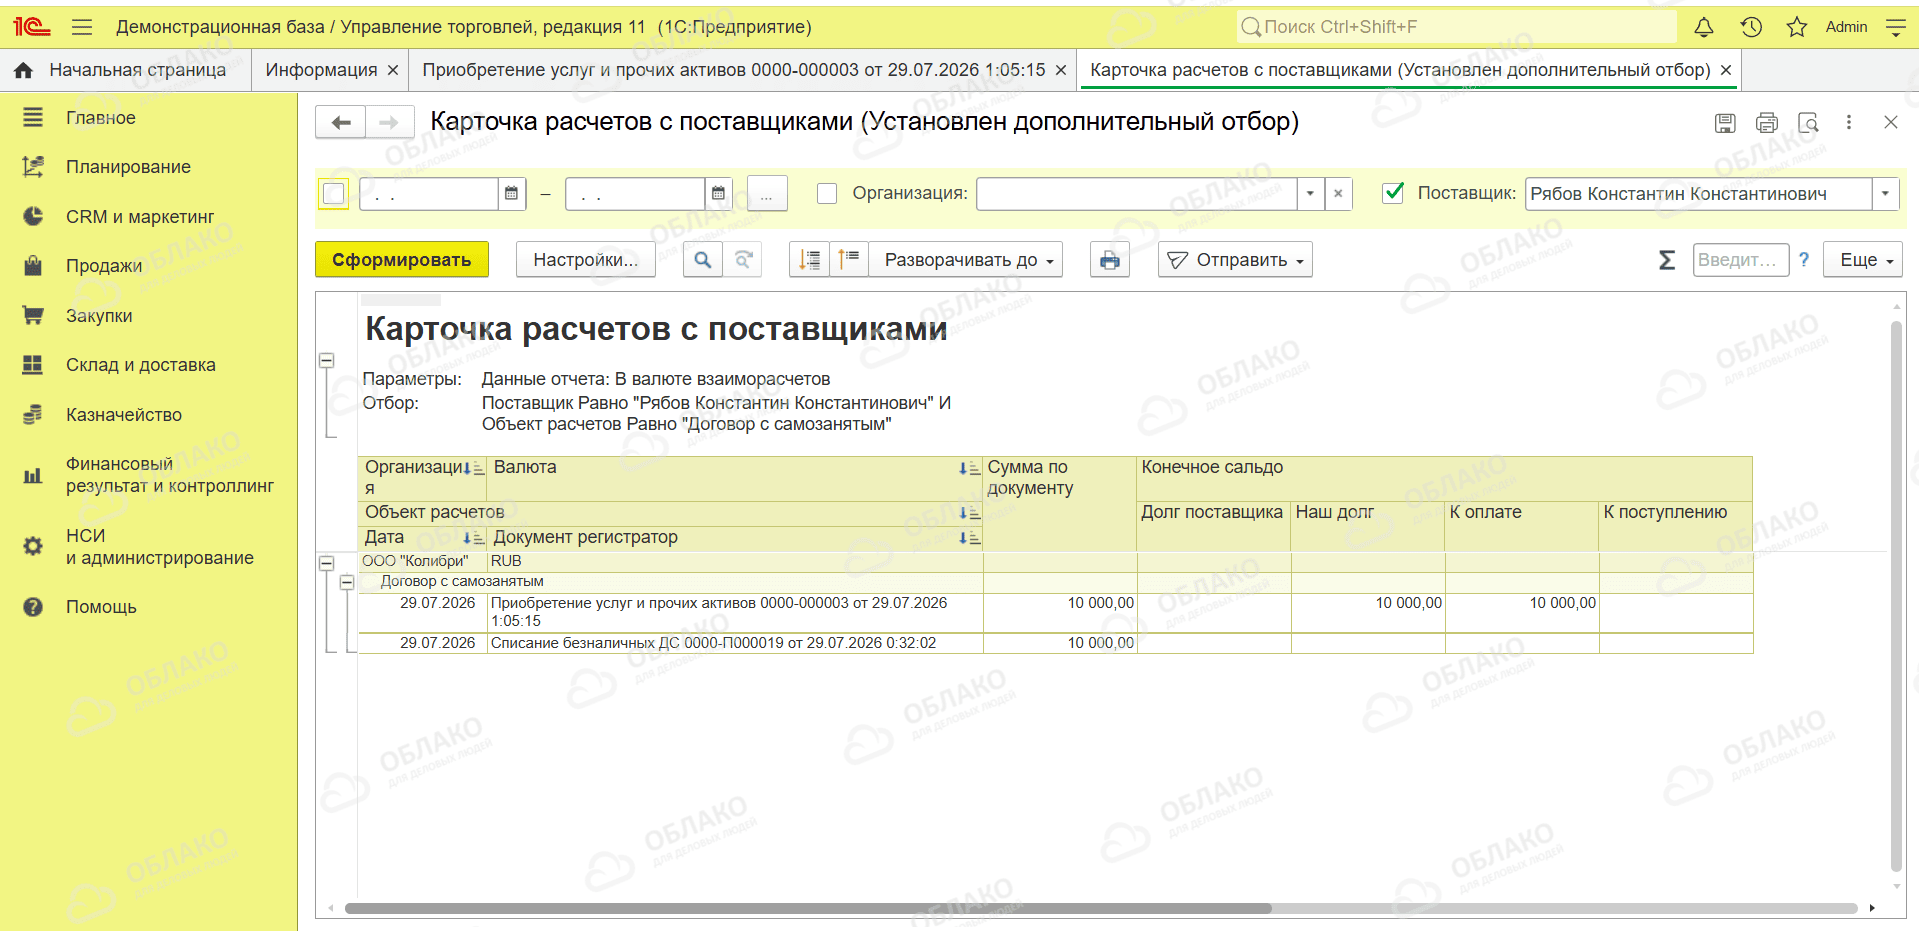Open service settings icon next to Admin
Screen dimensions: 1919x931
(x=1895, y=27)
